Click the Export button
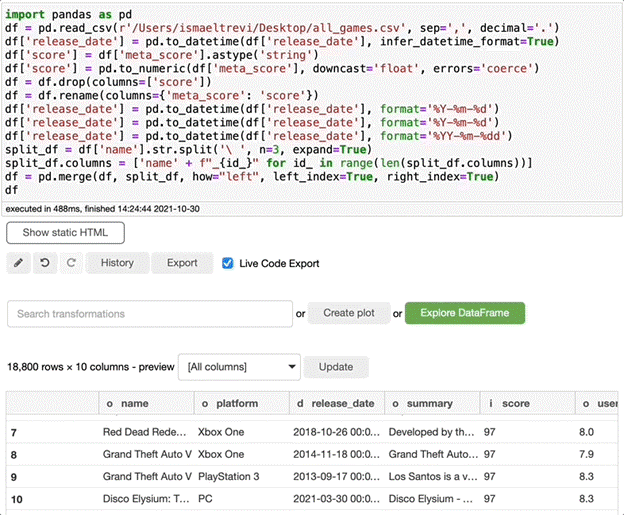The height and width of the screenshot is (515, 624). tap(182, 263)
